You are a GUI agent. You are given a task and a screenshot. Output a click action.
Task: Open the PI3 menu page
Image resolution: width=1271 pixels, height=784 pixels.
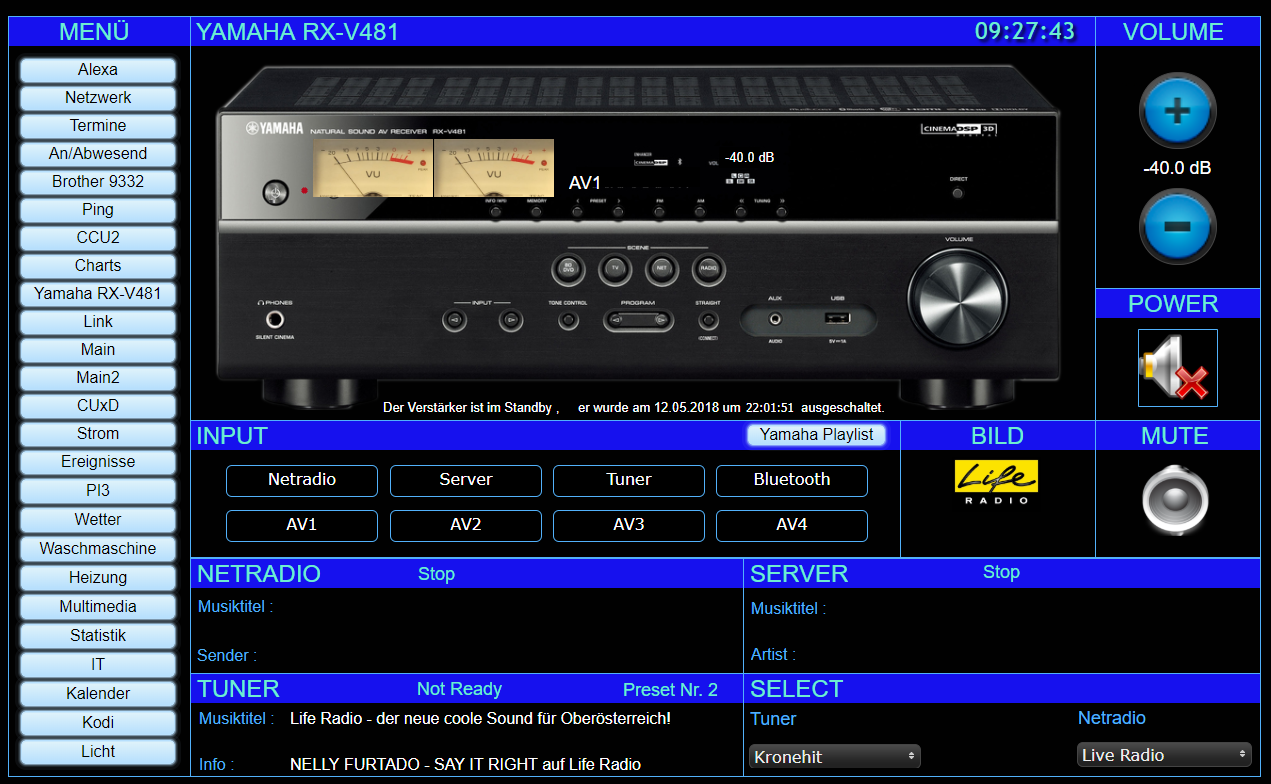point(98,491)
